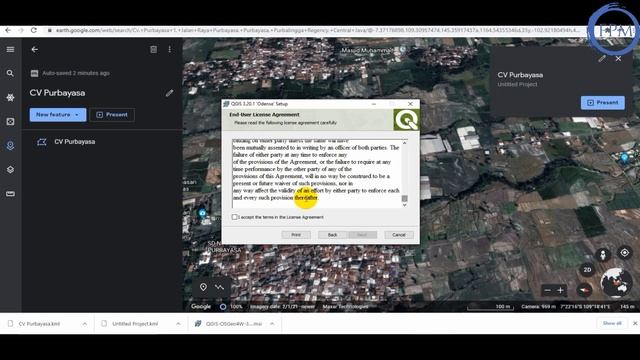Click the table of contents icon in the project panel
640x360 pixels.
(153, 49)
